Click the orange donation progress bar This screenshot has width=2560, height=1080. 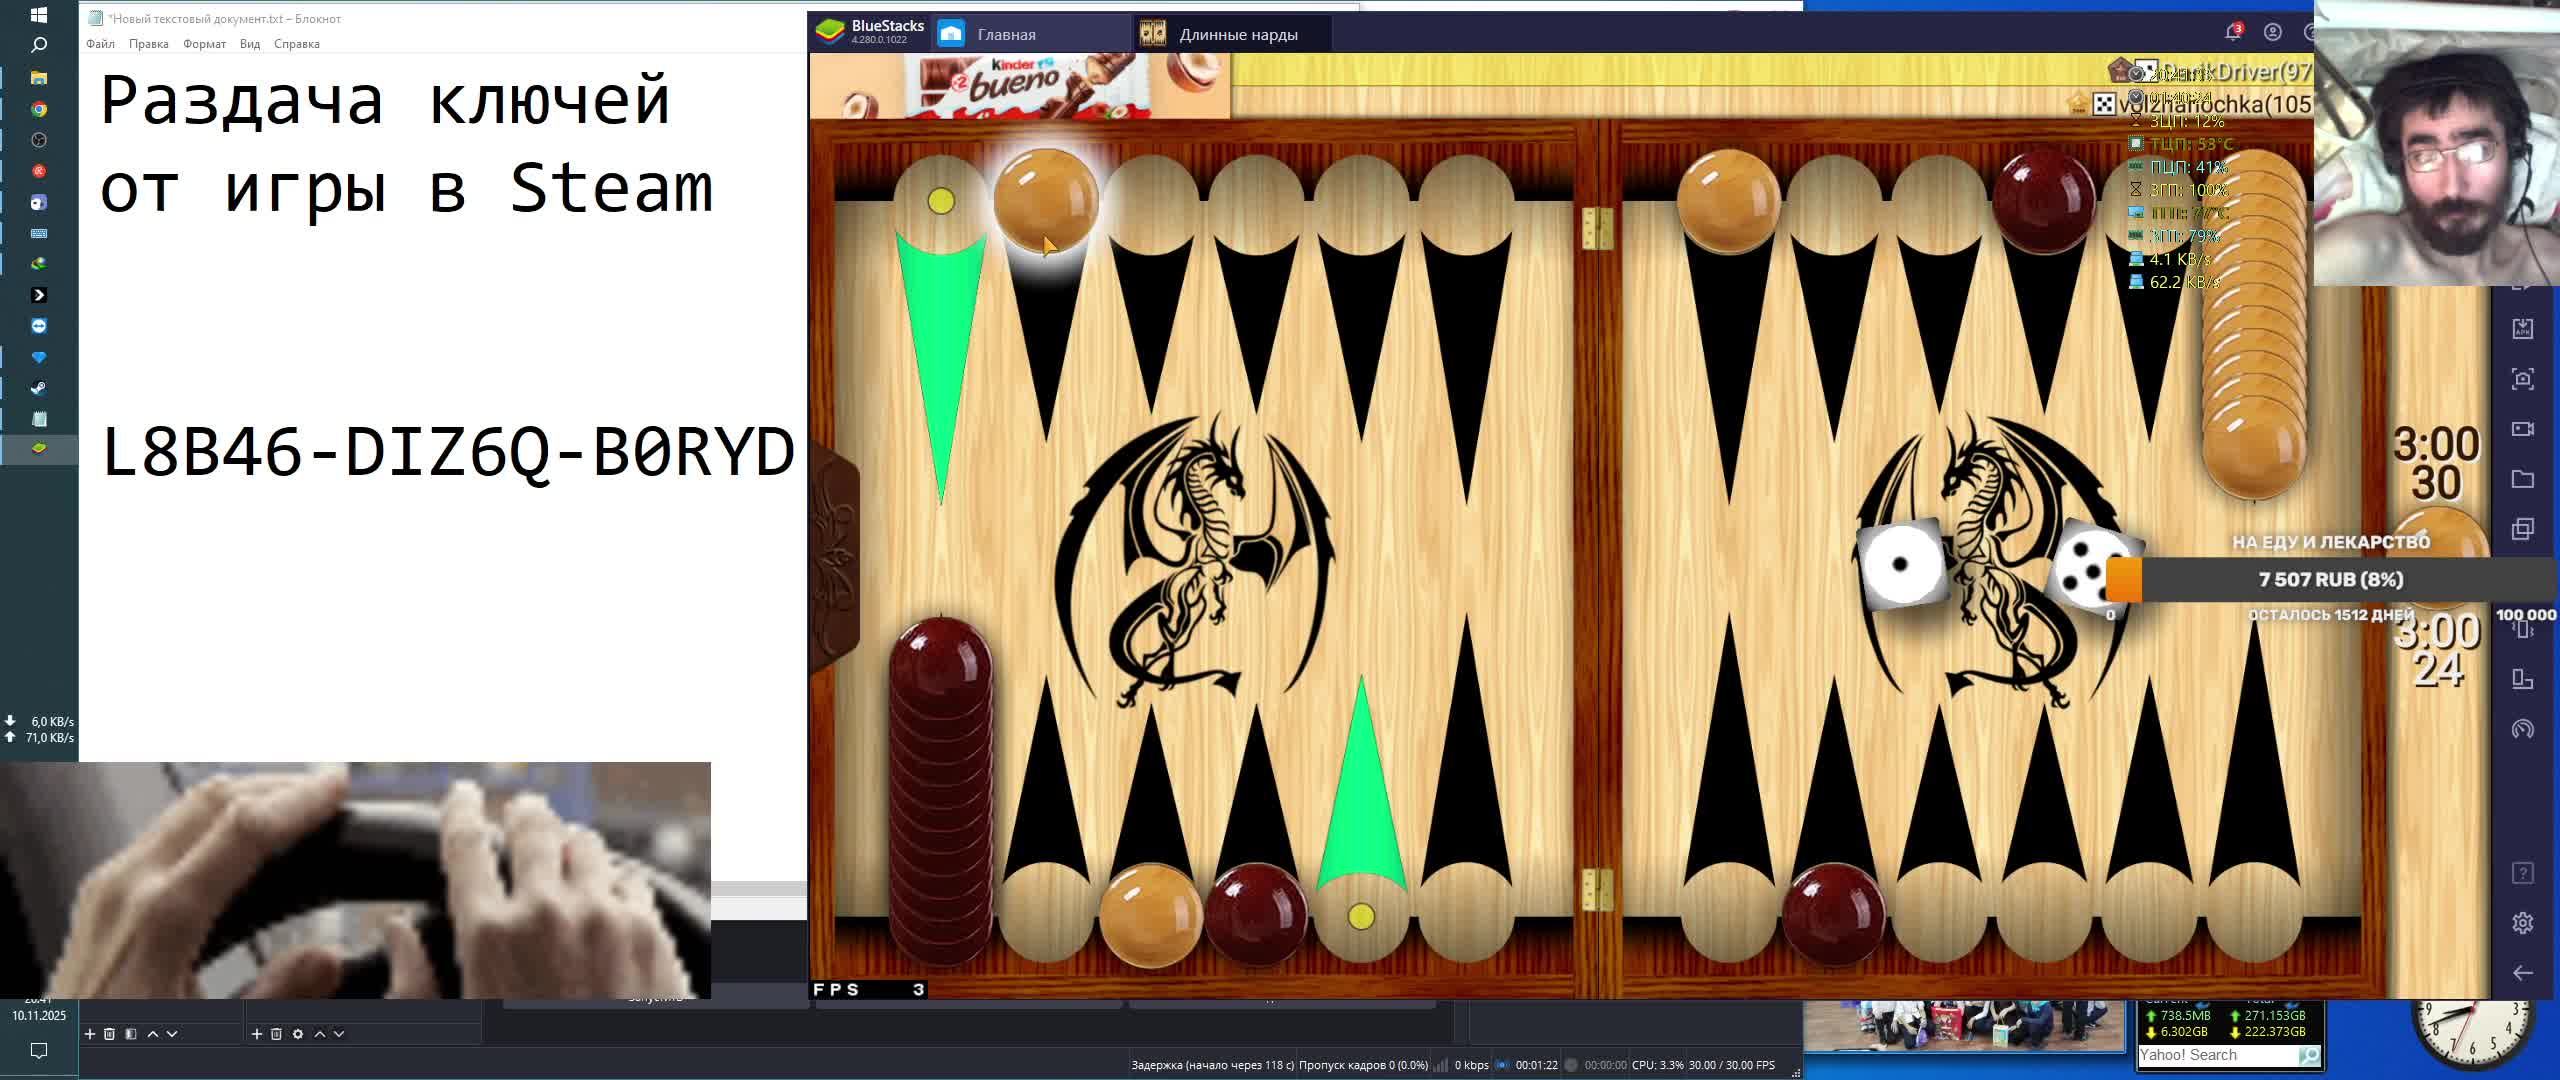[x=2125, y=580]
